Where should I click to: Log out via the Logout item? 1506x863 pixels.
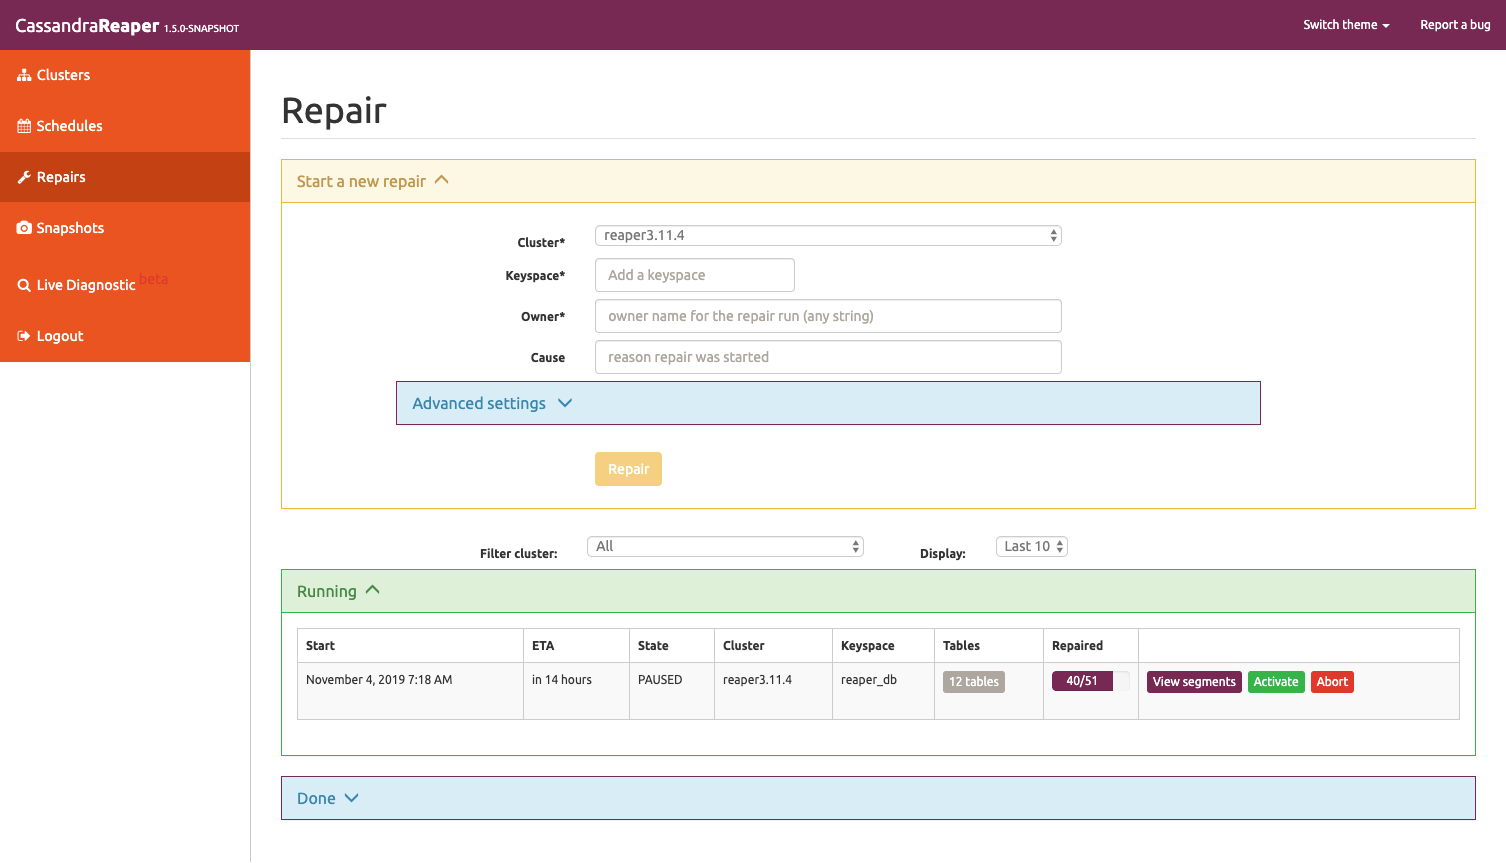pyautogui.click(x=125, y=336)
